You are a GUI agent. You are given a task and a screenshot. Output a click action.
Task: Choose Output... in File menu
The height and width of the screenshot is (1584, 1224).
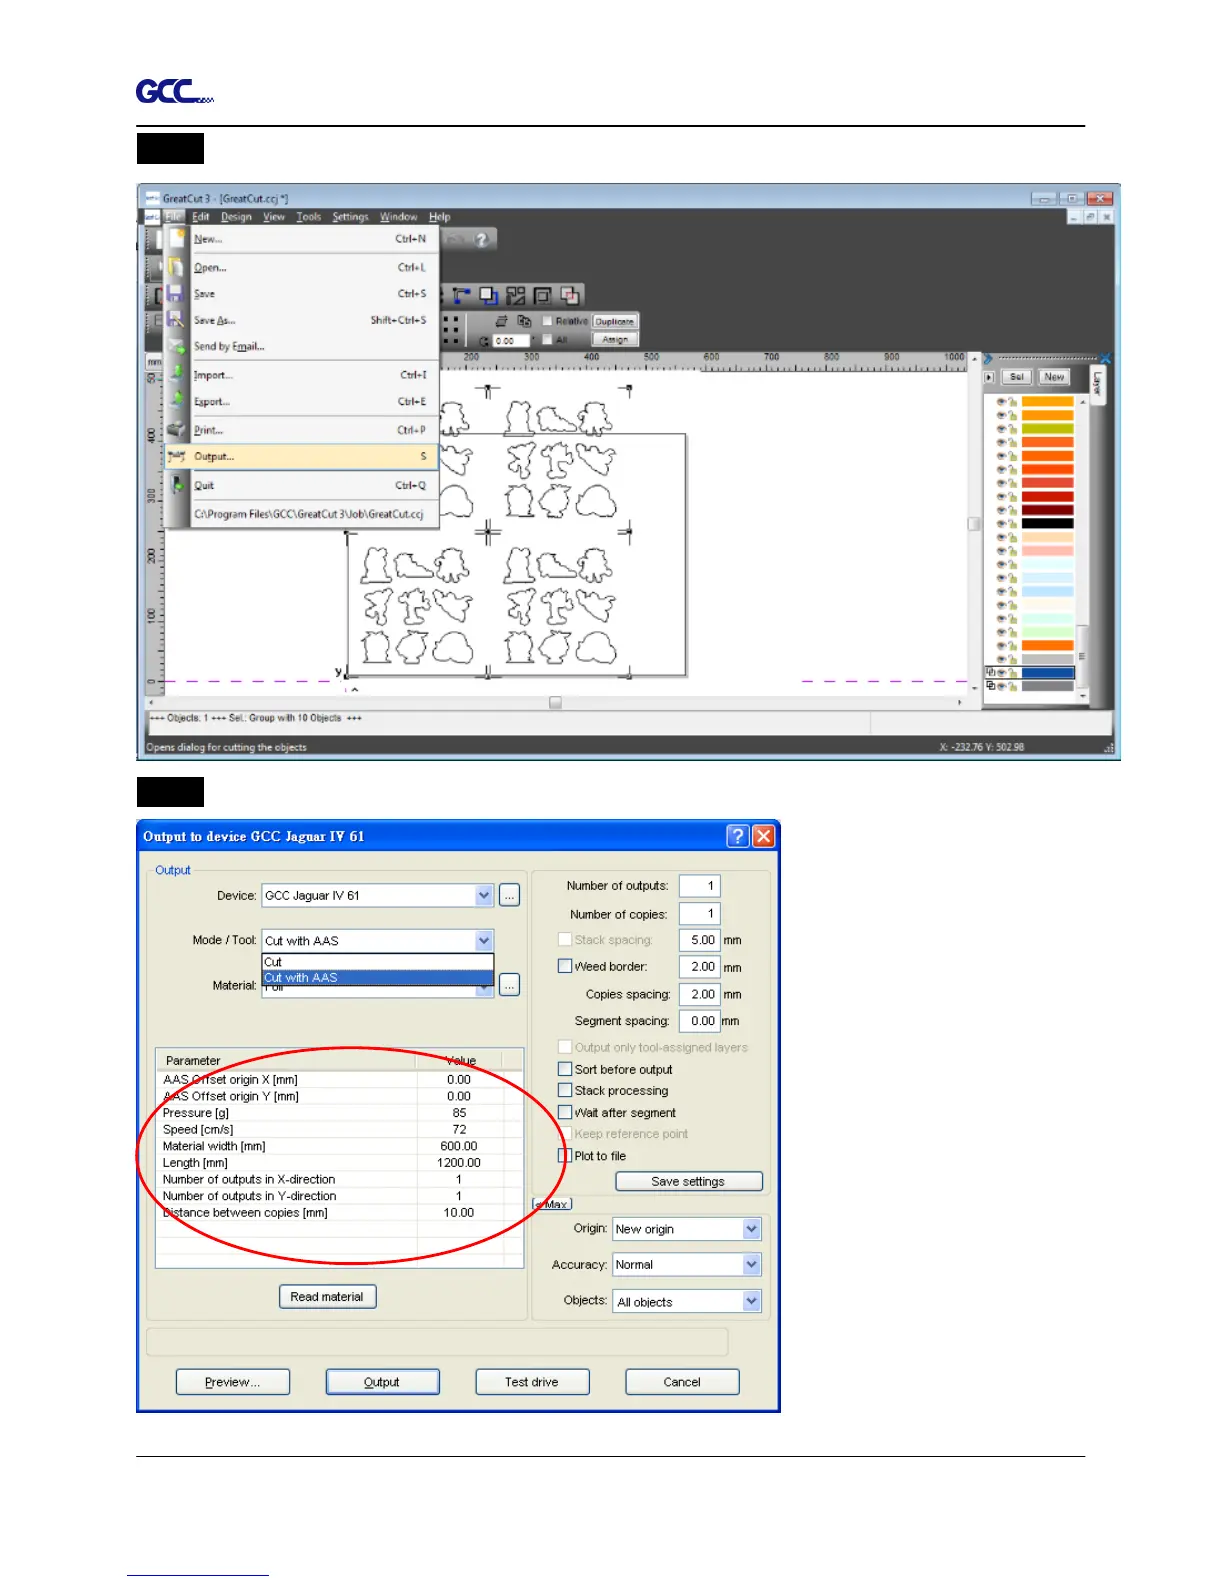click(x=301, y=457)
